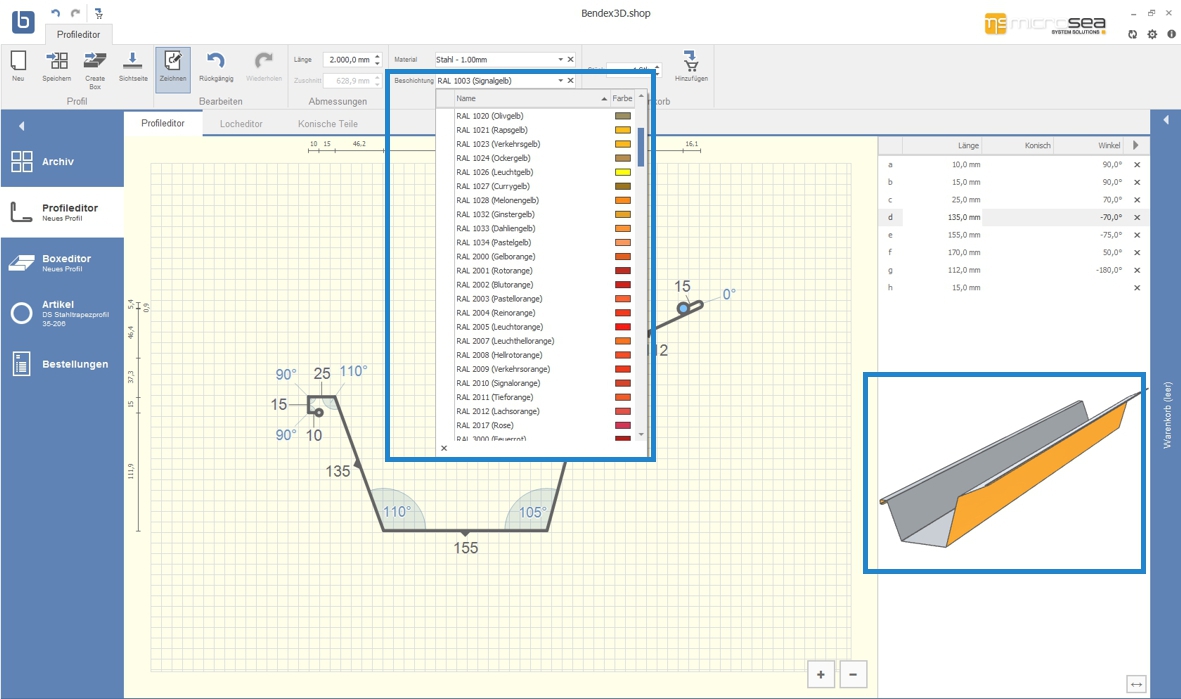Select the blue endpoint handle on the profile
The height and width of the screenshot is (699, 1181).
pos(683,308)
